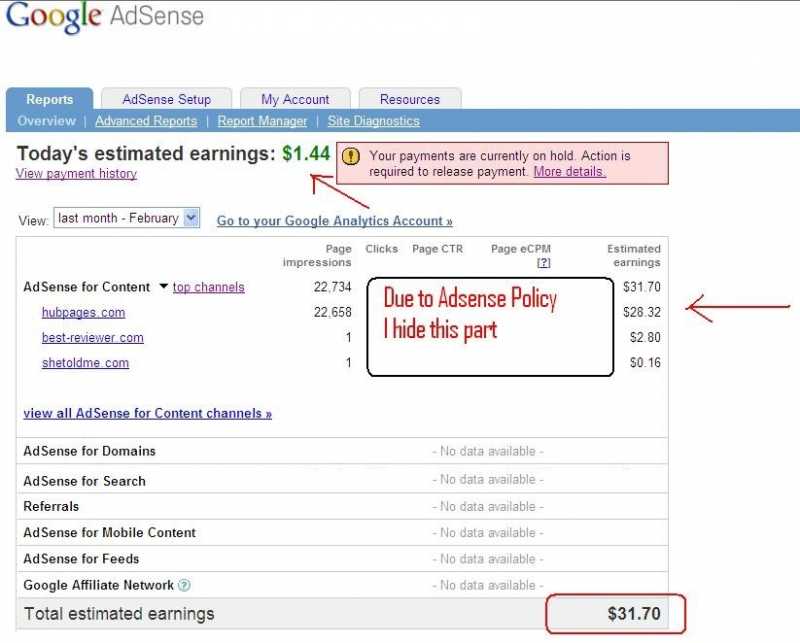Switch to the AdSense Setup tab

pyautogui.click(x=166, y=99)
